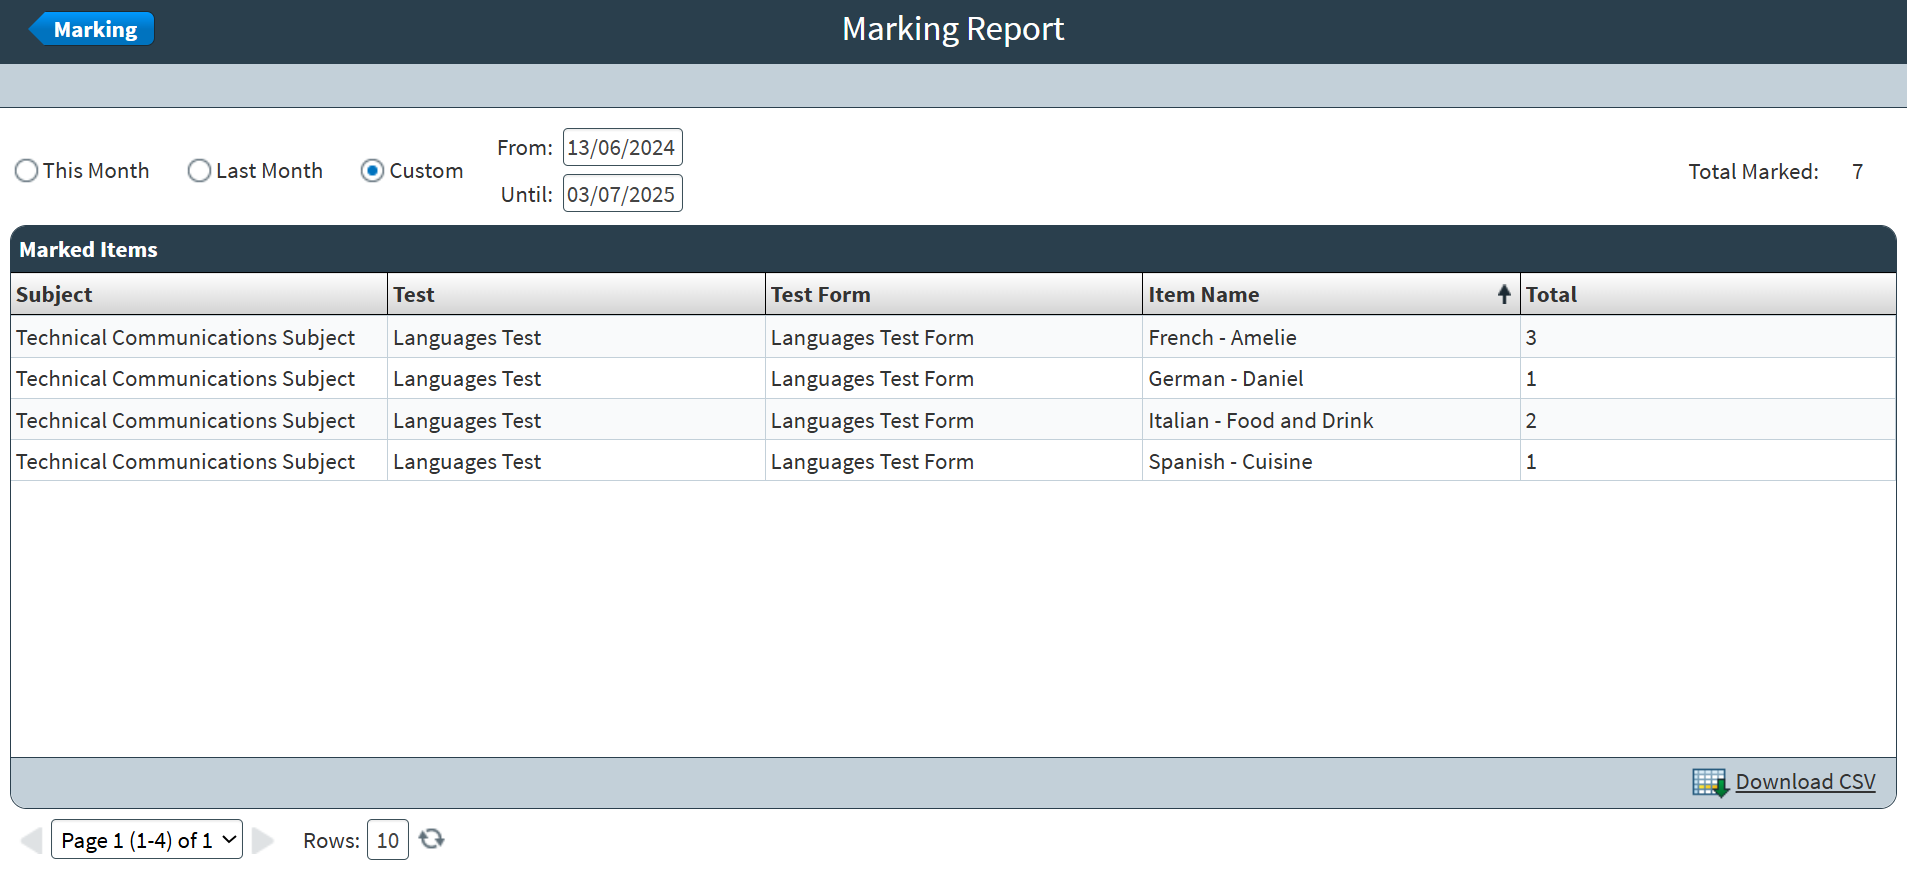
Task: Open the page selector dropdown
Action: 147,840
